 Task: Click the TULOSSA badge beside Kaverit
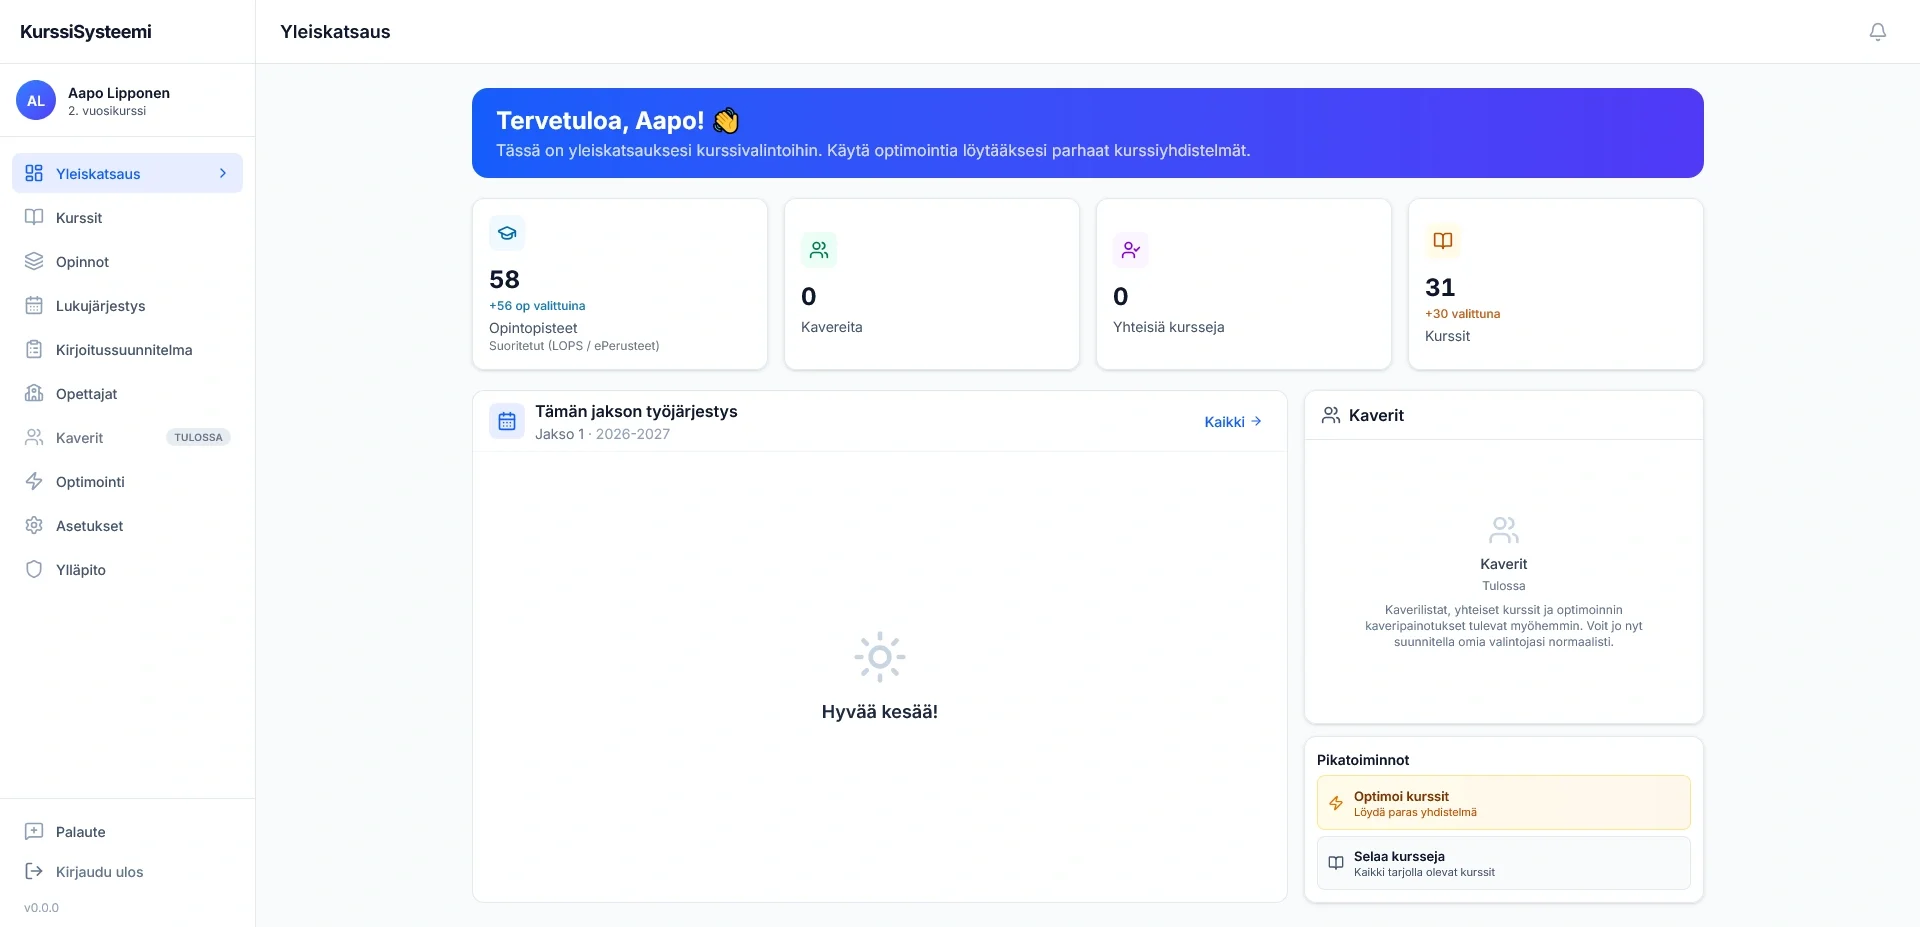[198, 437]
